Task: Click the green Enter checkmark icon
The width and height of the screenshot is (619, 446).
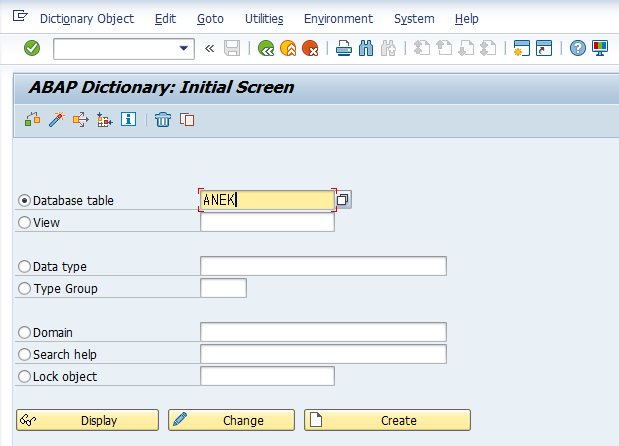Action: click(x=32, y=49)
